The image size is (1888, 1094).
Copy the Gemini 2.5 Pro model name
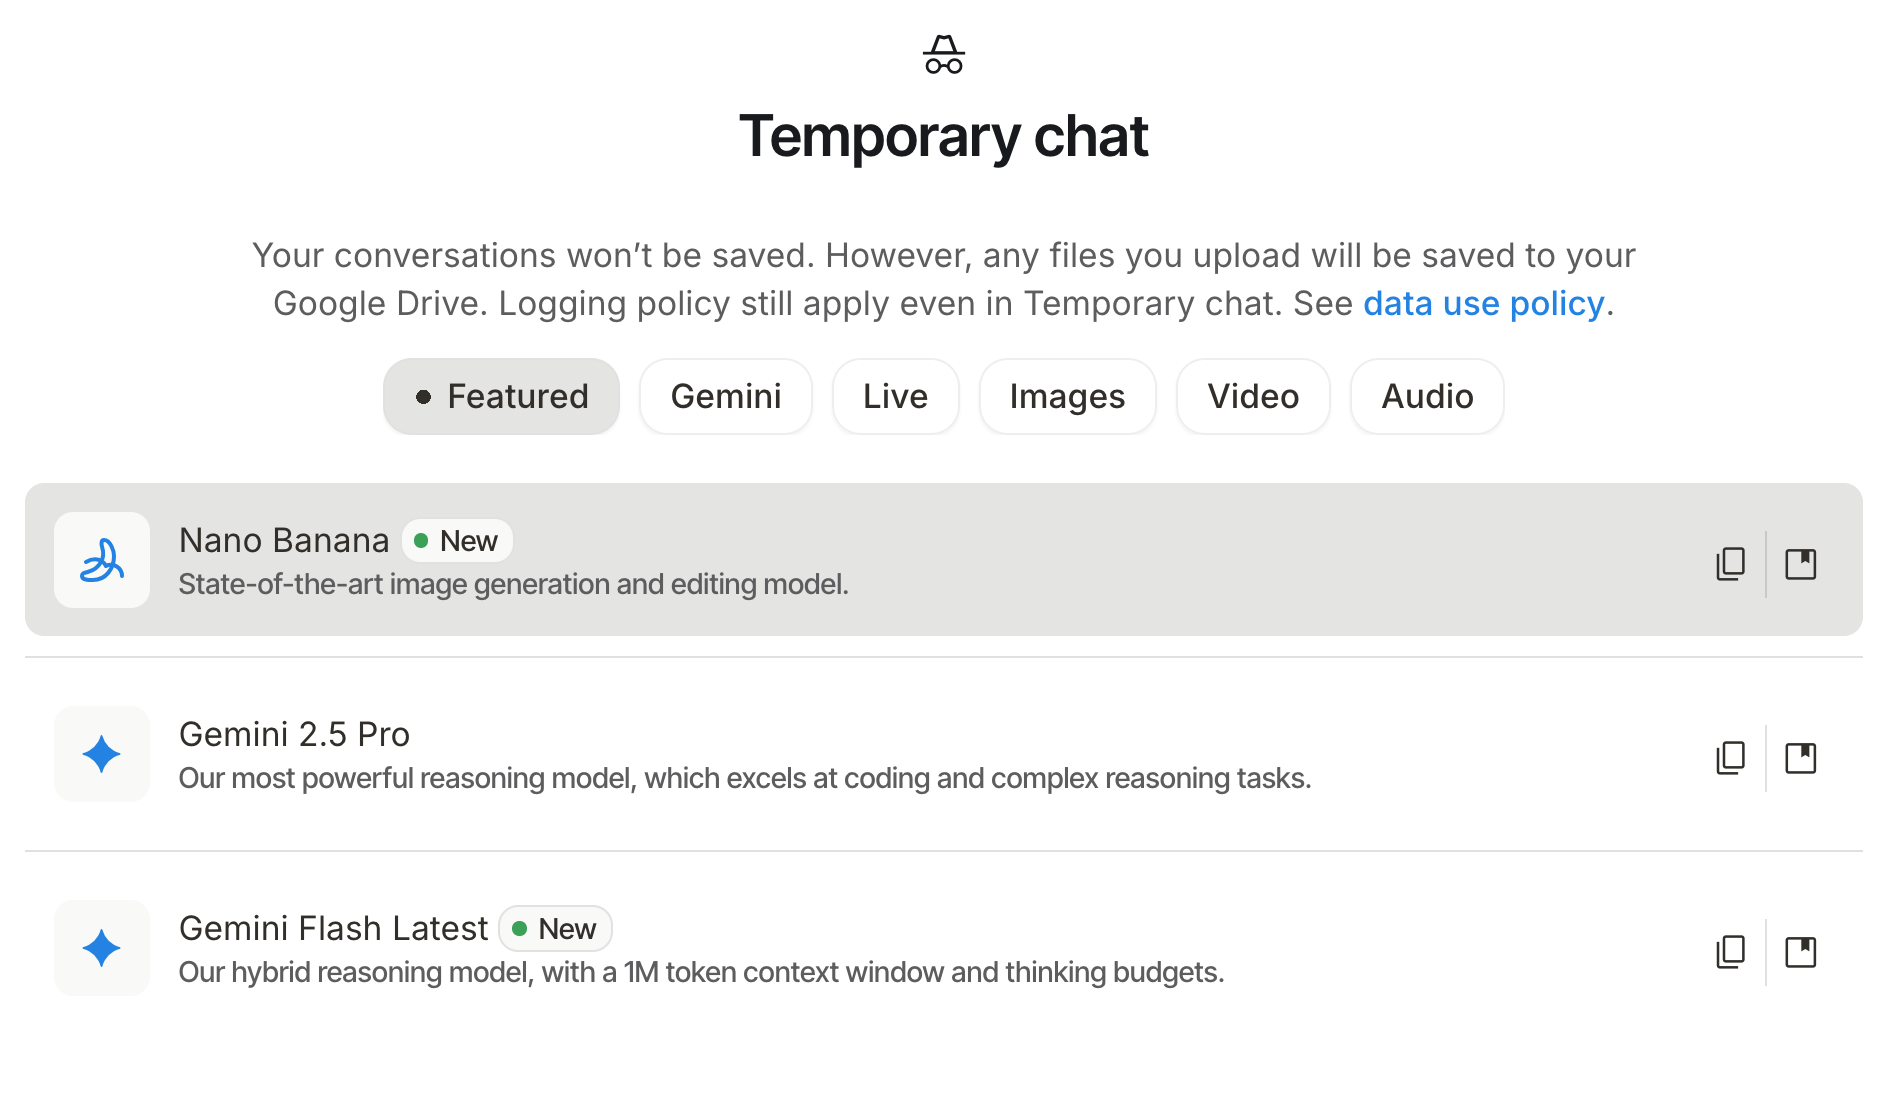(x=1730, y=758)
